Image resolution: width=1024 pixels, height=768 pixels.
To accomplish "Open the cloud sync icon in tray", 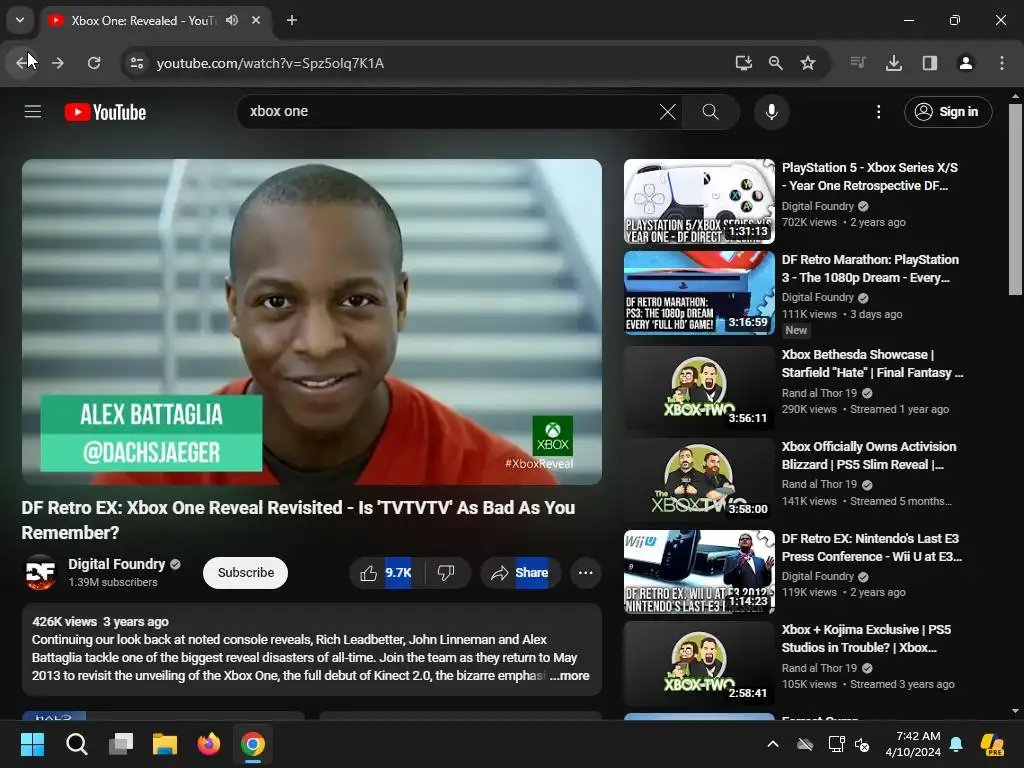I will pos(805,744).
